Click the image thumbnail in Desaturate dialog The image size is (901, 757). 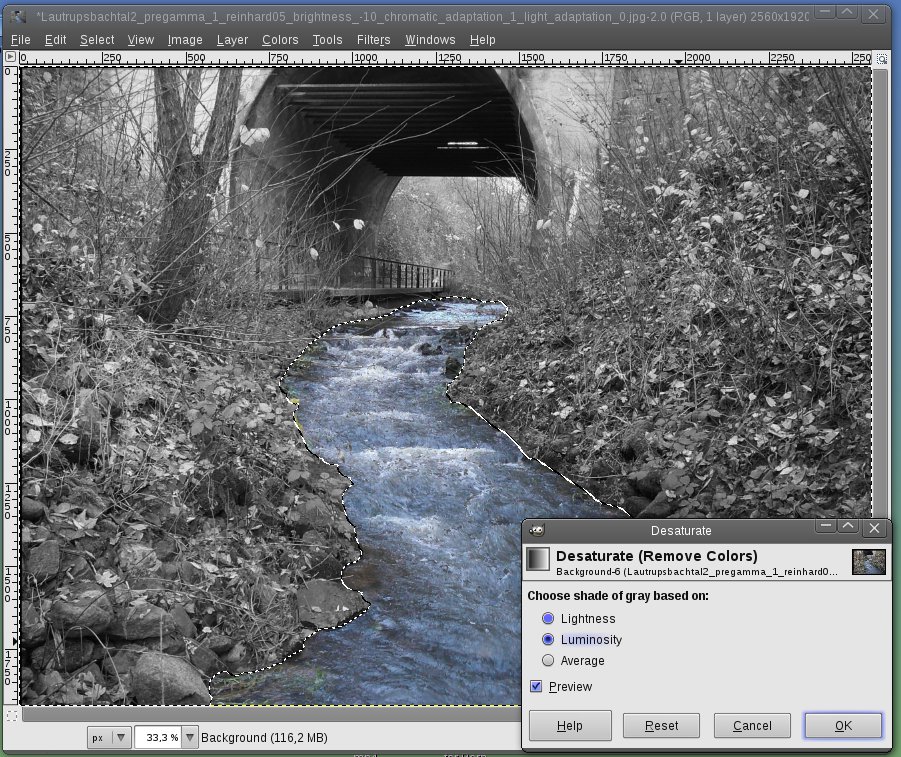tap(867, 561)
